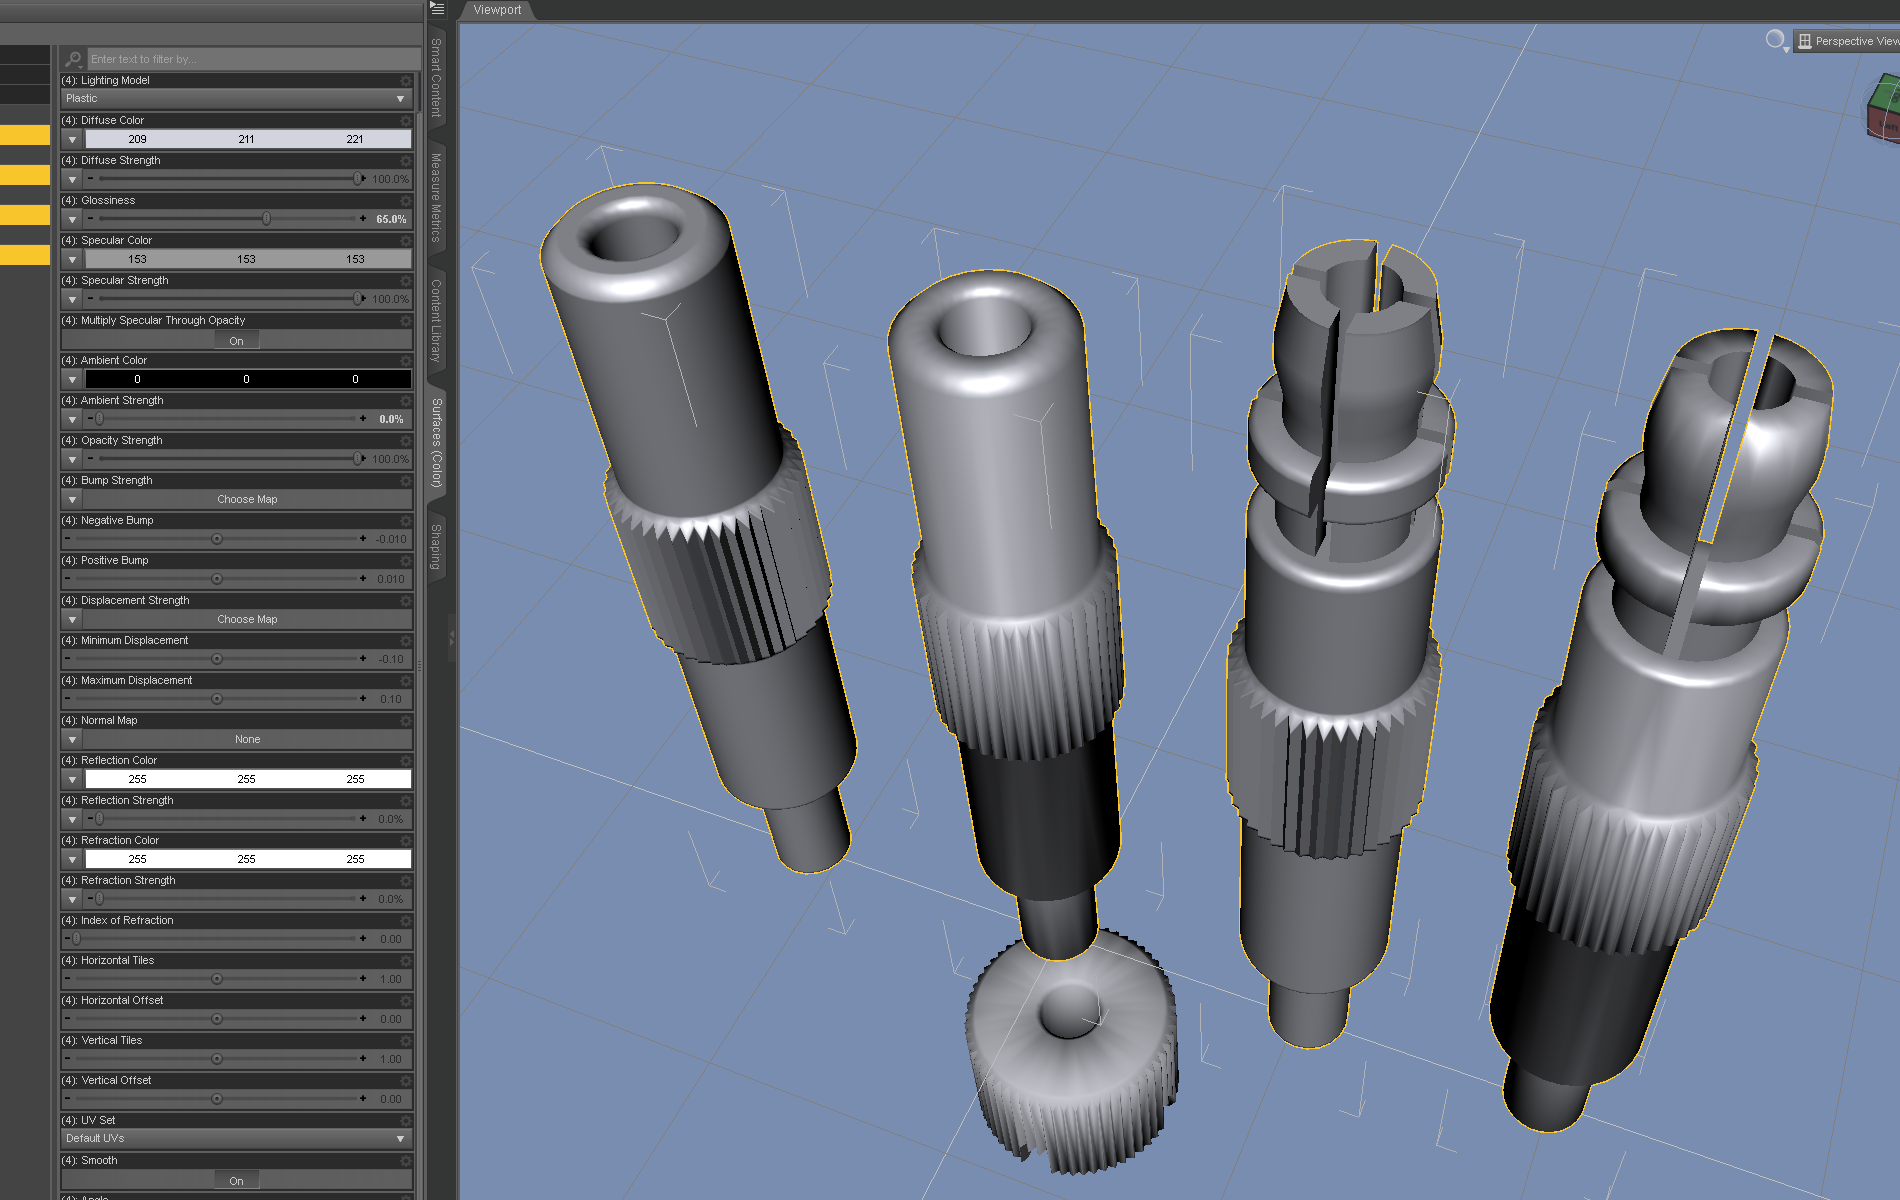The height and width of the screenshot is (1200, 1900).
Task: Open the Ambient Color settings gear
Action: coord(405,360)
